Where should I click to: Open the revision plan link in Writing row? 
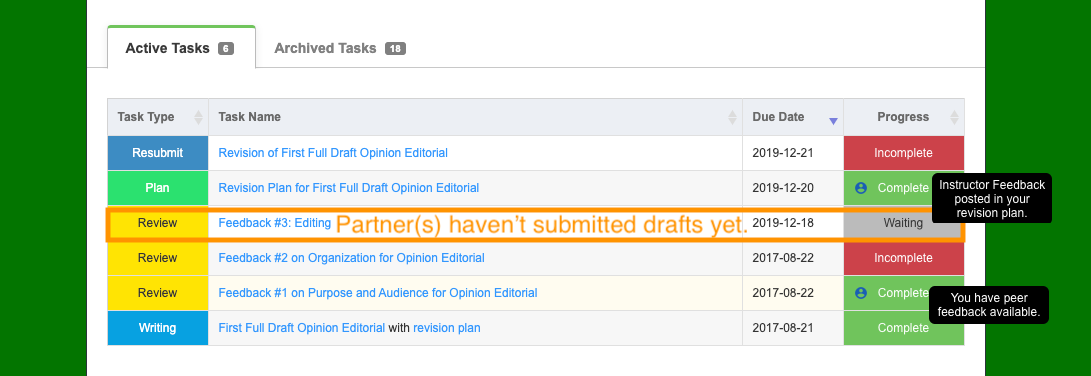click(x=447, y=328)
